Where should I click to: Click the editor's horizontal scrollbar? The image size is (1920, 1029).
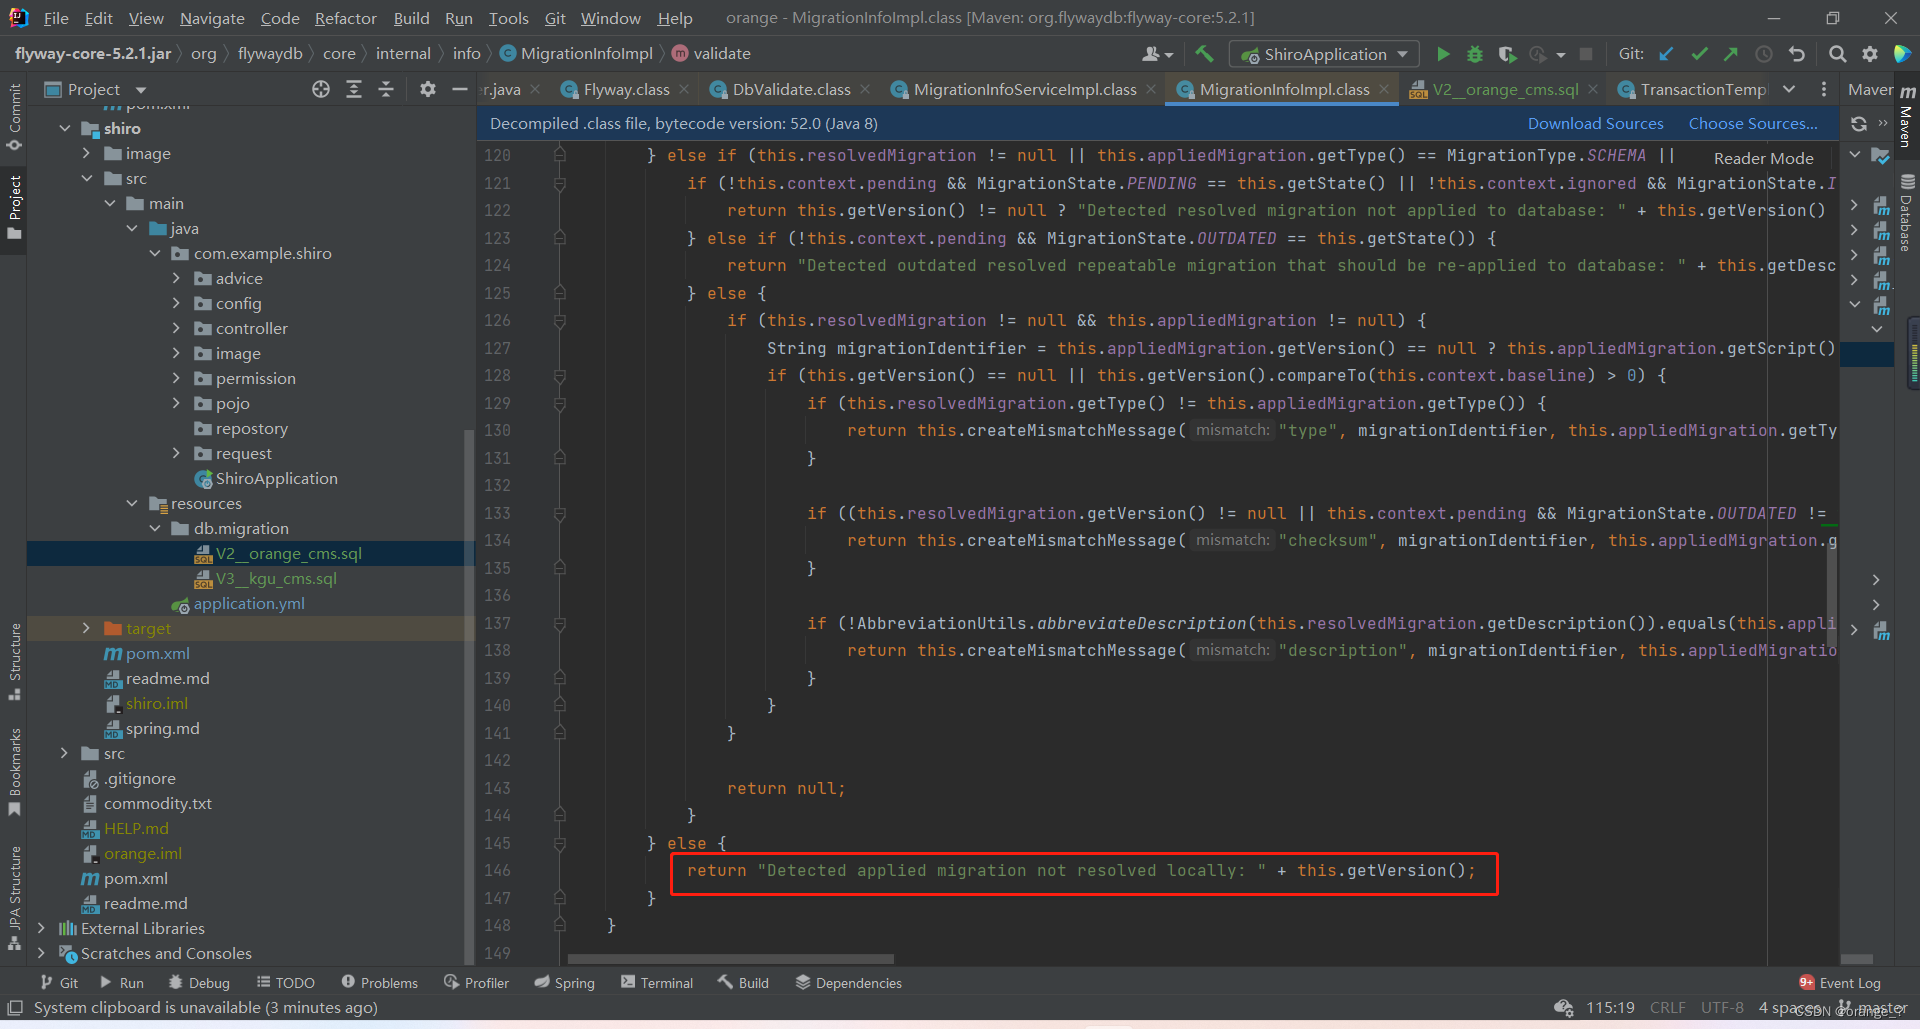click(x=730, y=958)
